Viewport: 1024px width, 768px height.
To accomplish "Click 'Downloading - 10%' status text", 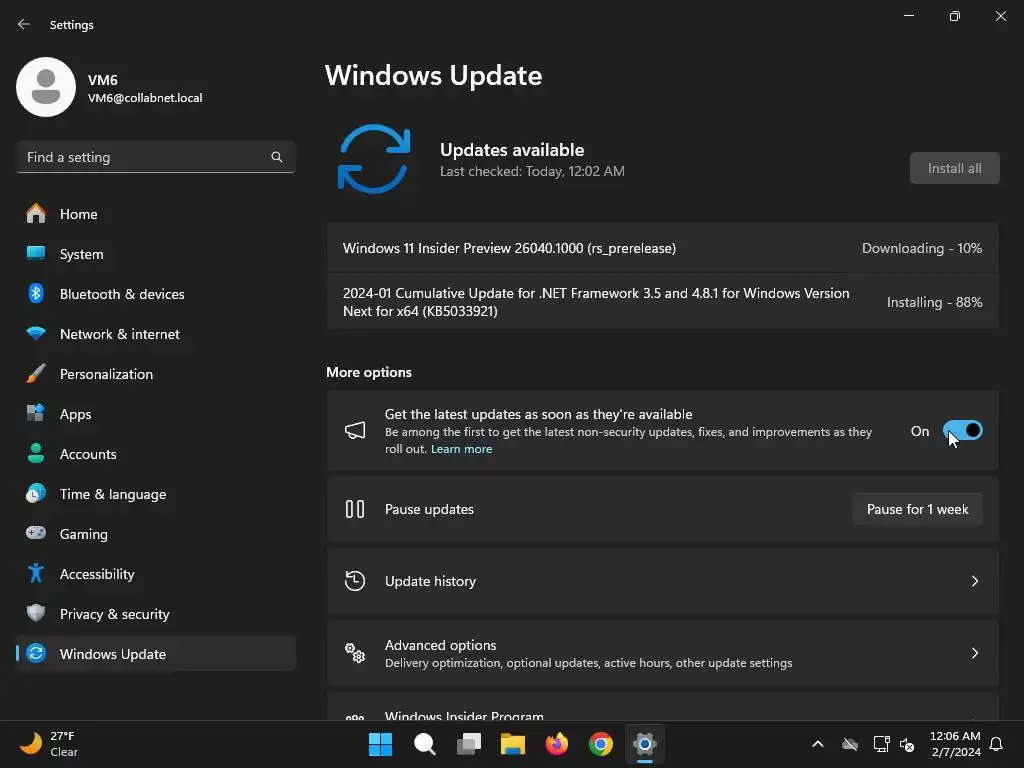I will [921, 248].
